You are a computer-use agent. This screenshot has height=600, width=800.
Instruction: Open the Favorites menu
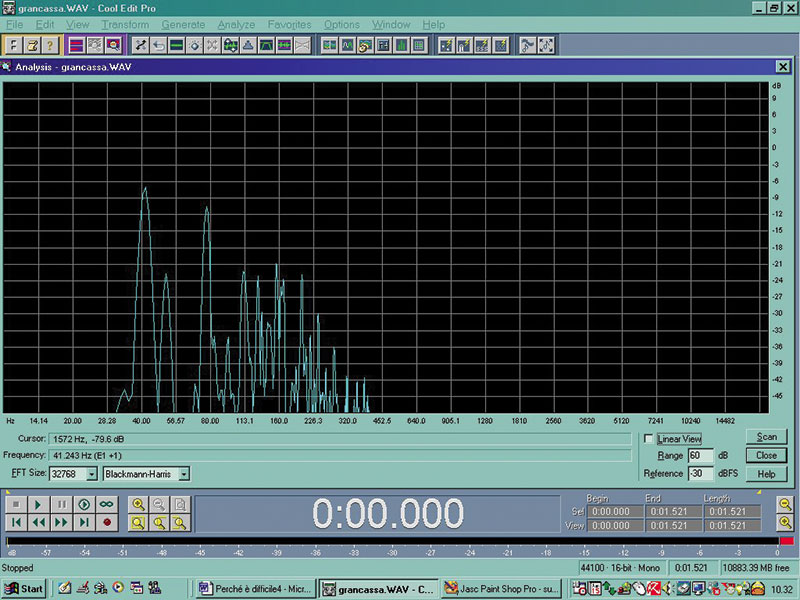coord(289,24)
